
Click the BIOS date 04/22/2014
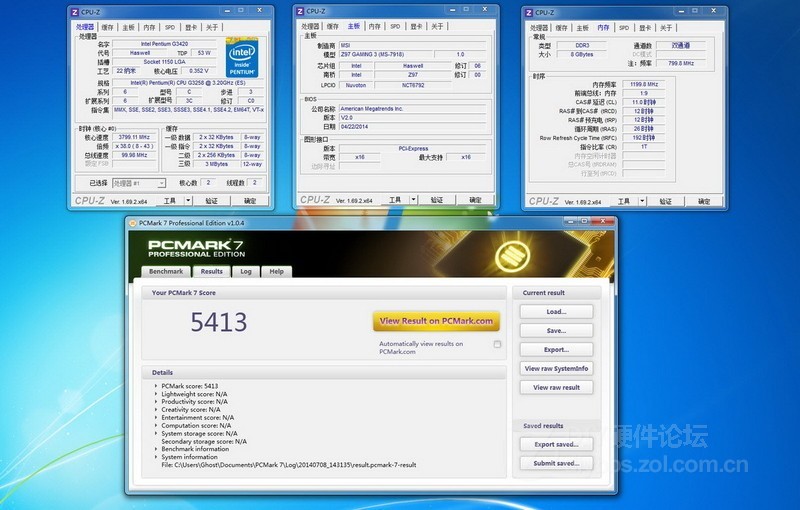coord(412,126)
